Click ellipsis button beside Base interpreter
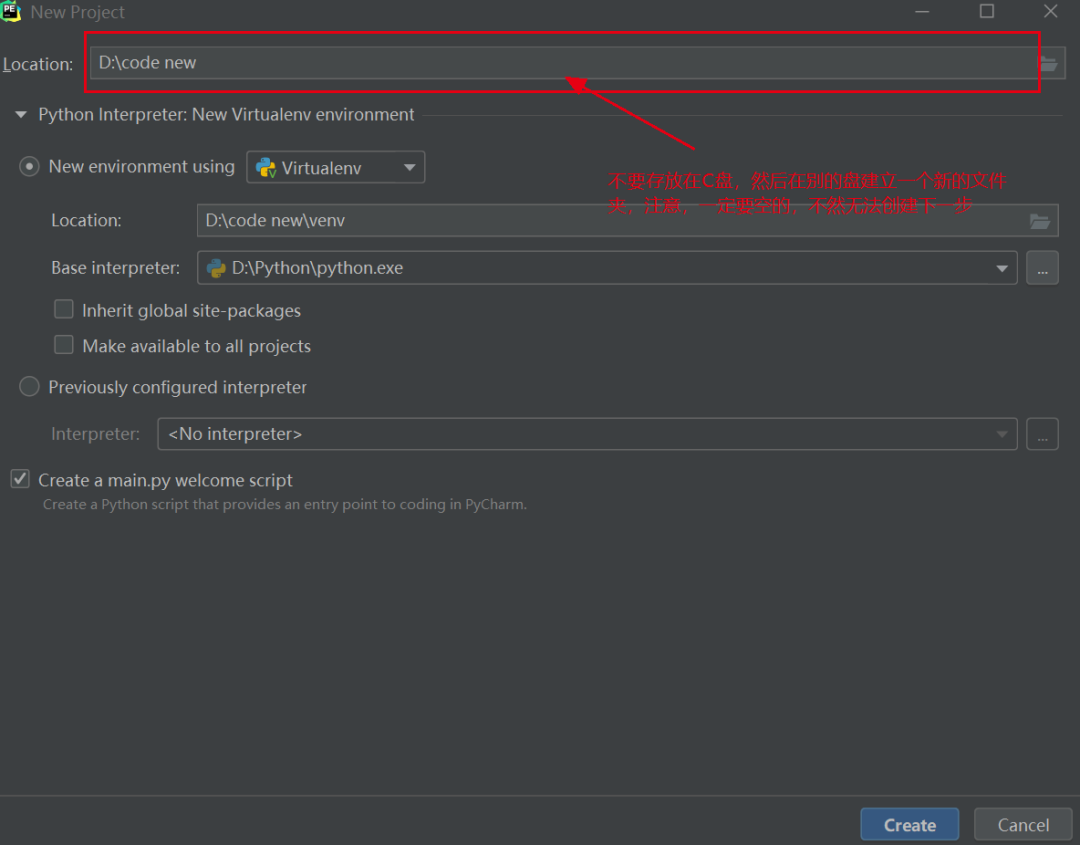The width and height of the screenshot is (1080, 845). [x=1042, y=268]
